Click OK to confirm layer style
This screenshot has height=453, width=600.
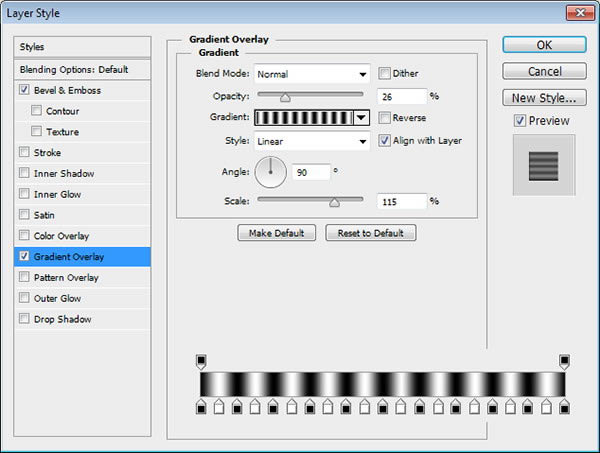click(x=544, y=45)
